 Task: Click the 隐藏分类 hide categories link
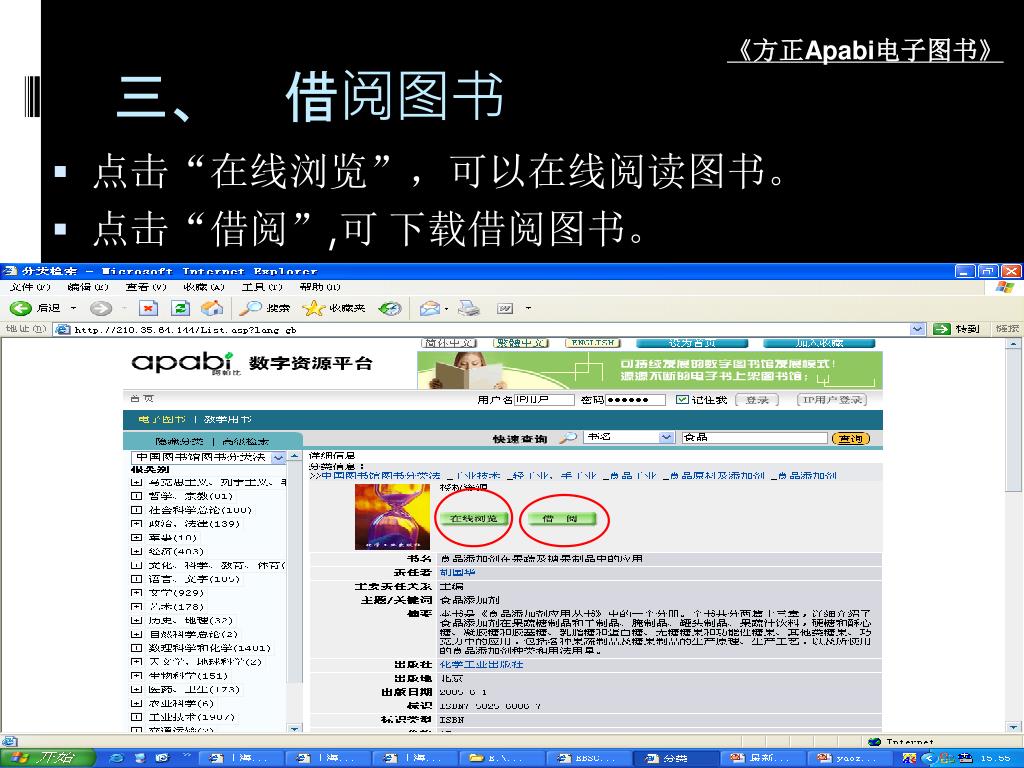180,442
